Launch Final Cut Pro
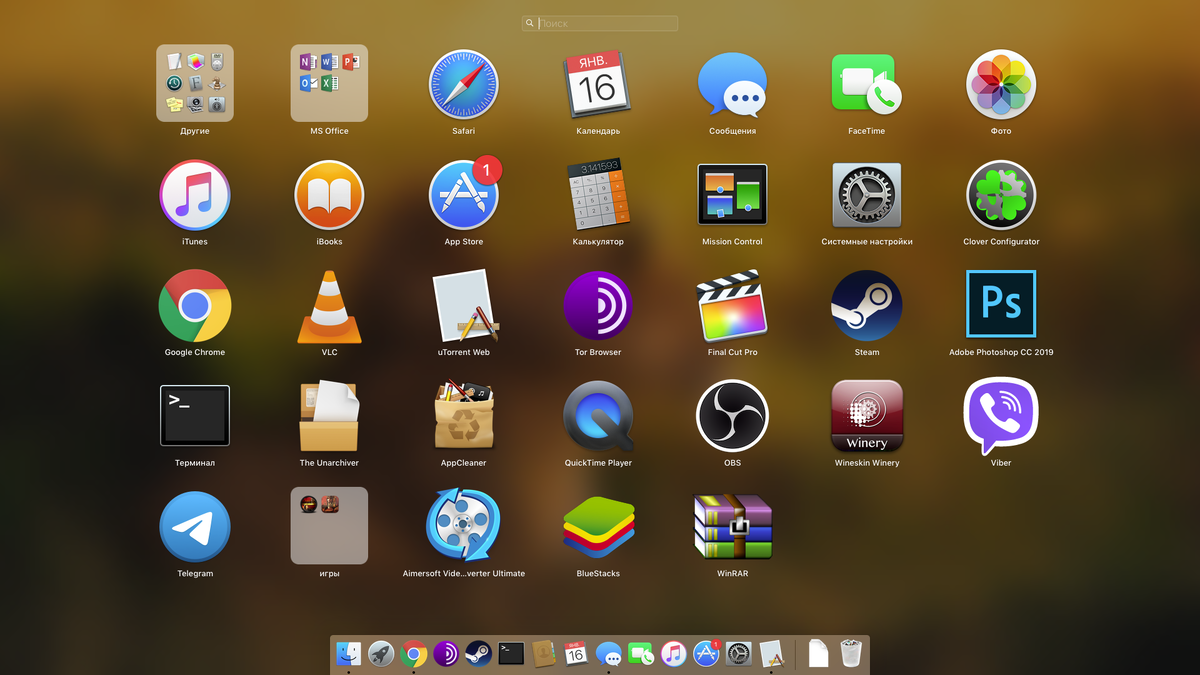Image resolution: width=1200 pixels, height=675 pixels. pos(732,306)
